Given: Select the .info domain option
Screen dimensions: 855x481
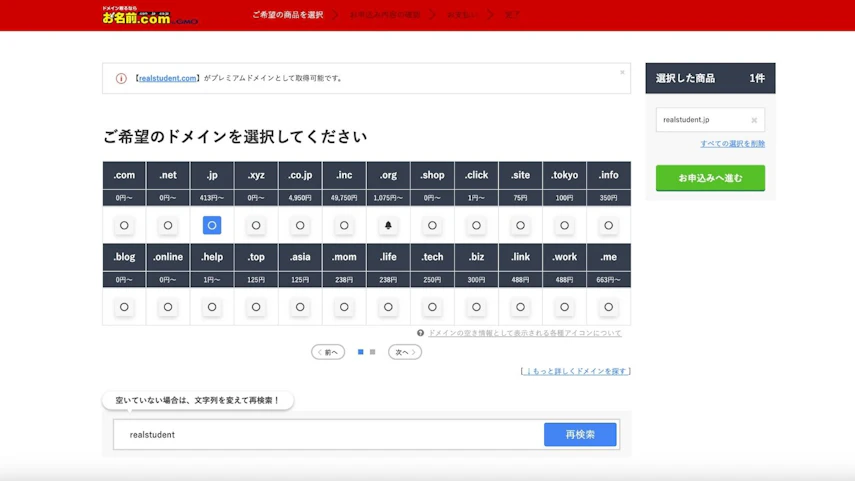Looking at the screenshot, I should [609, 225].
